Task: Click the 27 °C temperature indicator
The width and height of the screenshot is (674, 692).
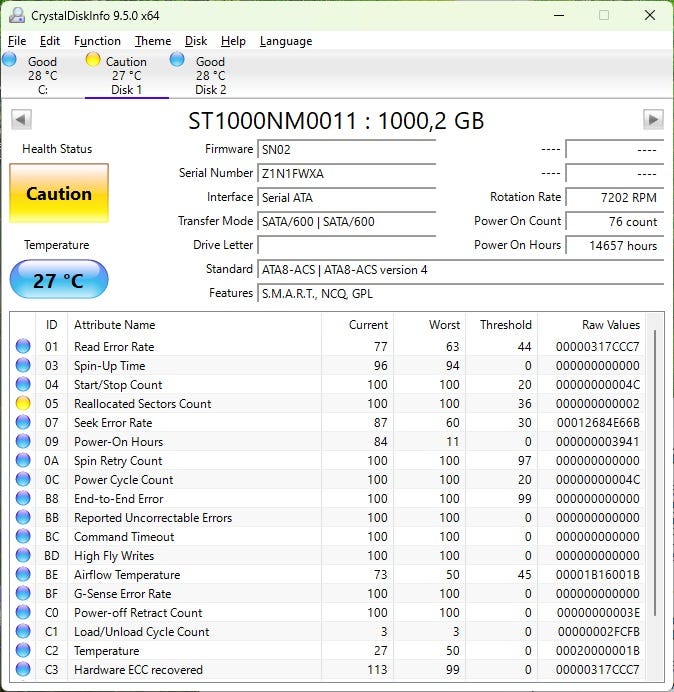Action: coord(58,280)
